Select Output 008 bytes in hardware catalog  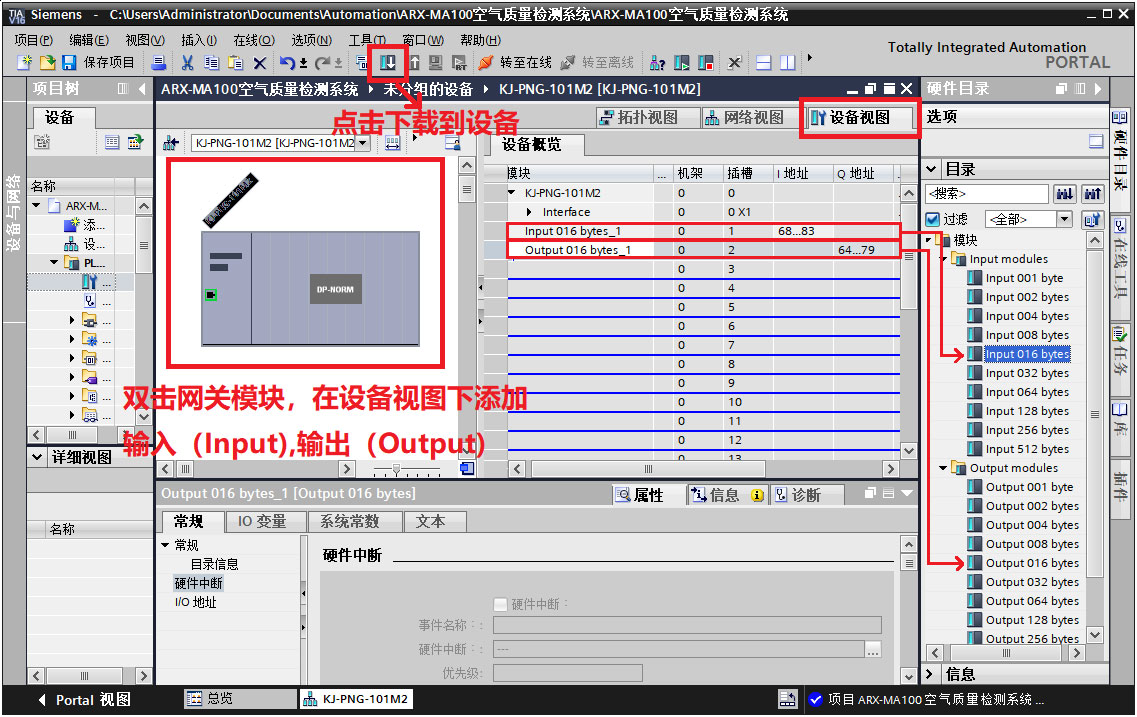pyautogui.click(x=1032, y=544)
